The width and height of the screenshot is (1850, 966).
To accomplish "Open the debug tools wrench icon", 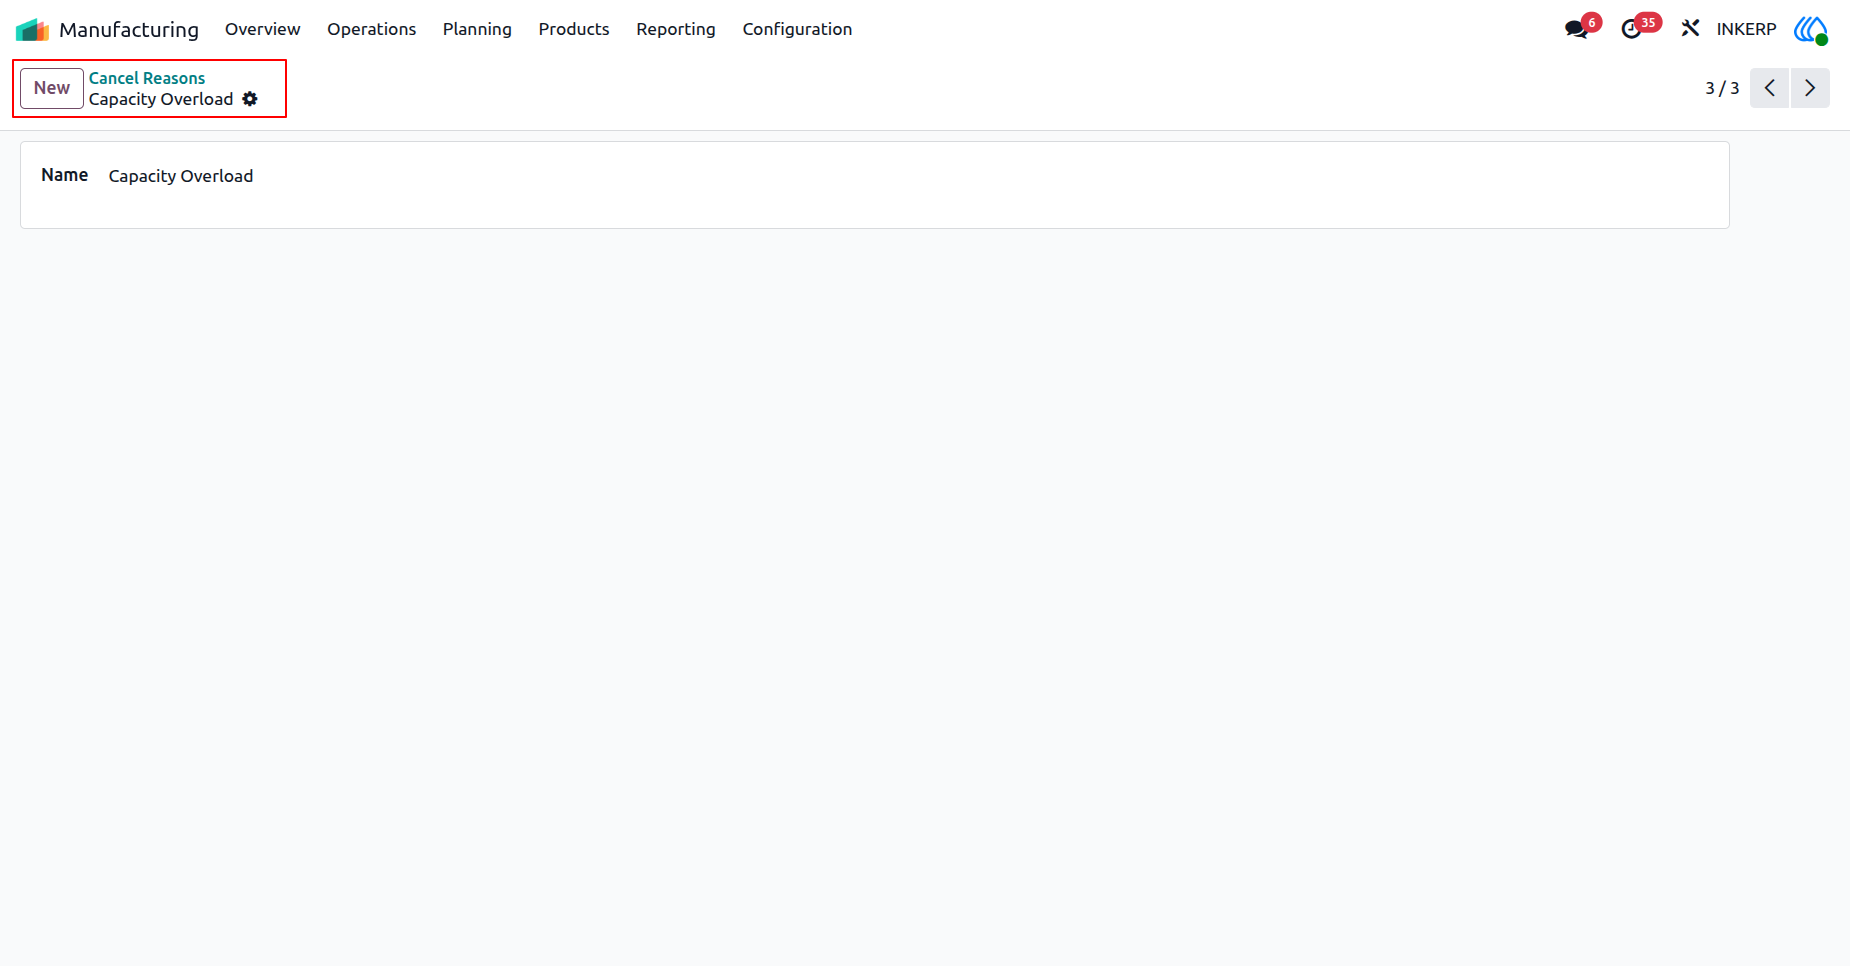I will [x=1690, y=29].
